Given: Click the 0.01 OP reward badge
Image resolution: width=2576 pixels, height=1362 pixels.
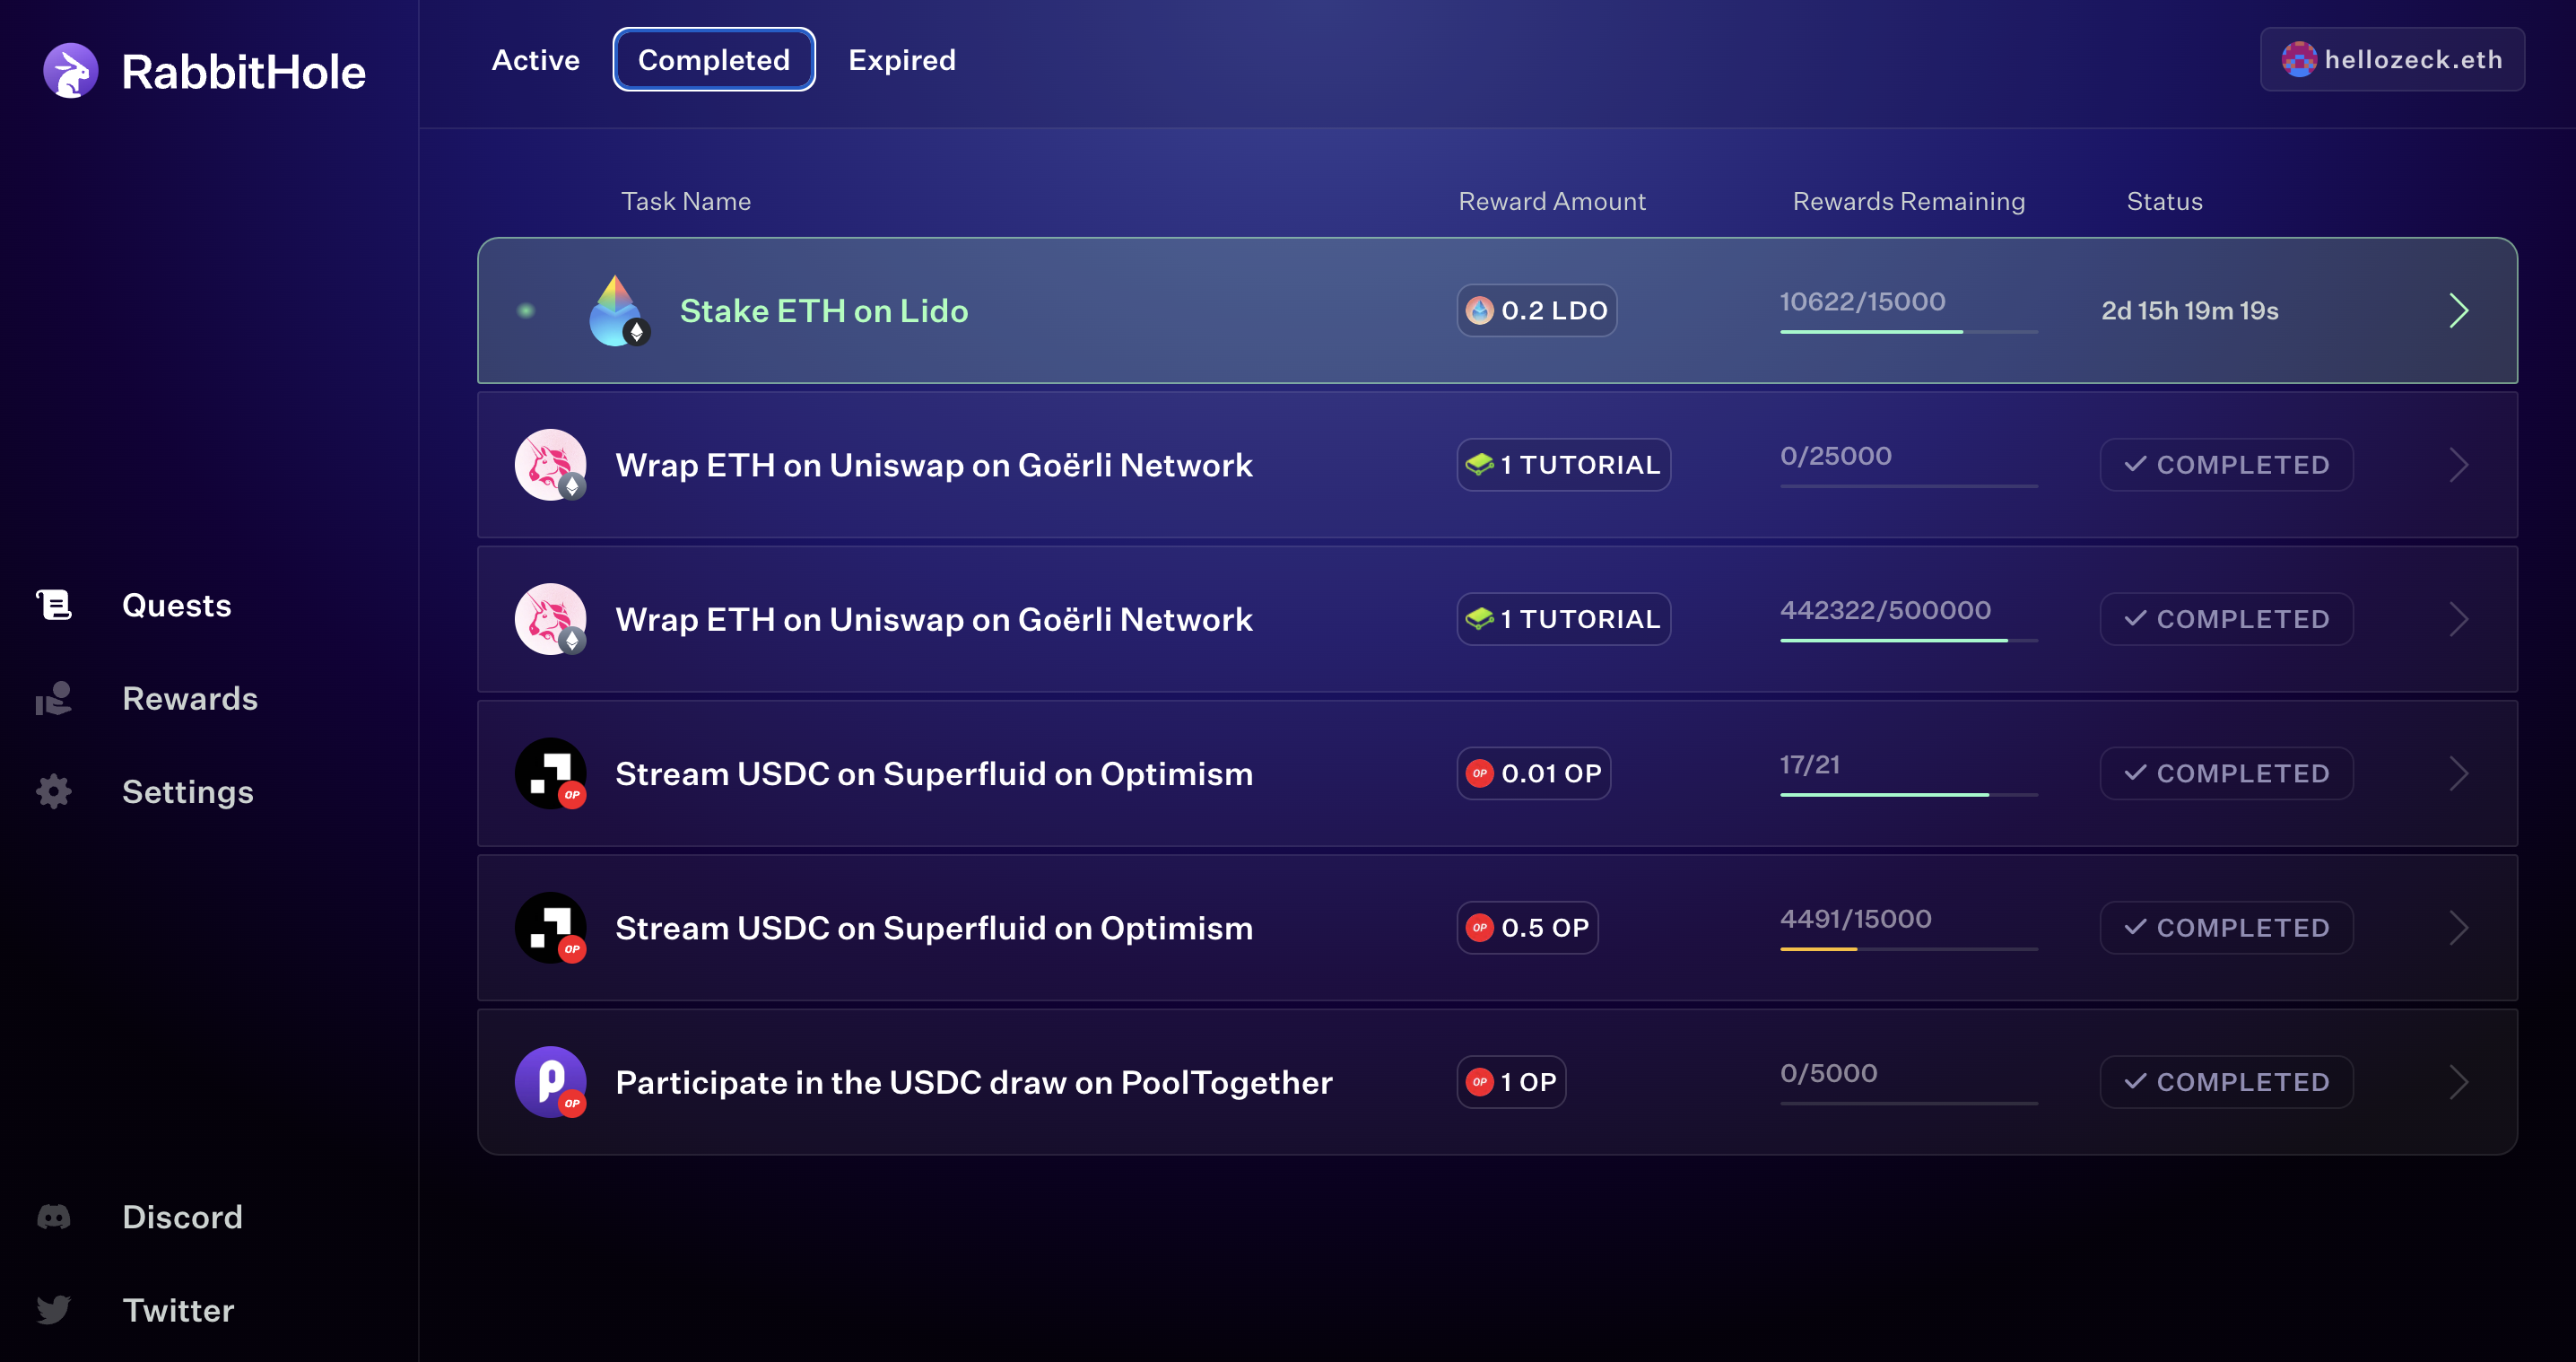Looking at the screenshot, I should (x=1534, y=773).
